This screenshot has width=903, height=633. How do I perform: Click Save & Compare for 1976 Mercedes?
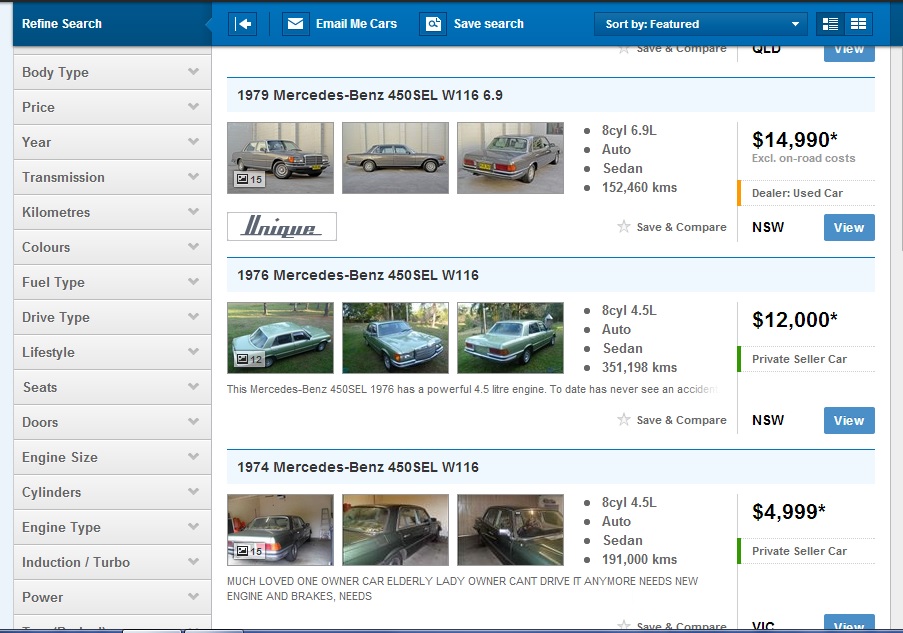(x=681, y=420)
